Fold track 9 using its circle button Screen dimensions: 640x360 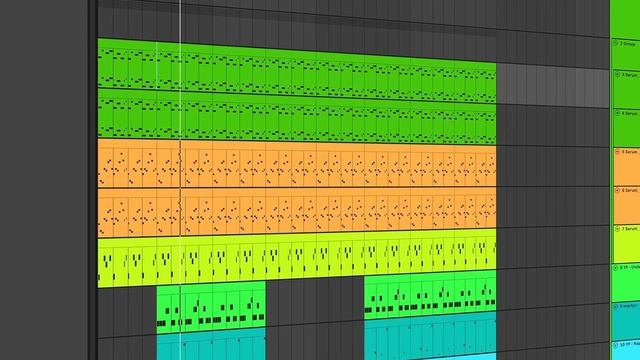pos(616,307)
